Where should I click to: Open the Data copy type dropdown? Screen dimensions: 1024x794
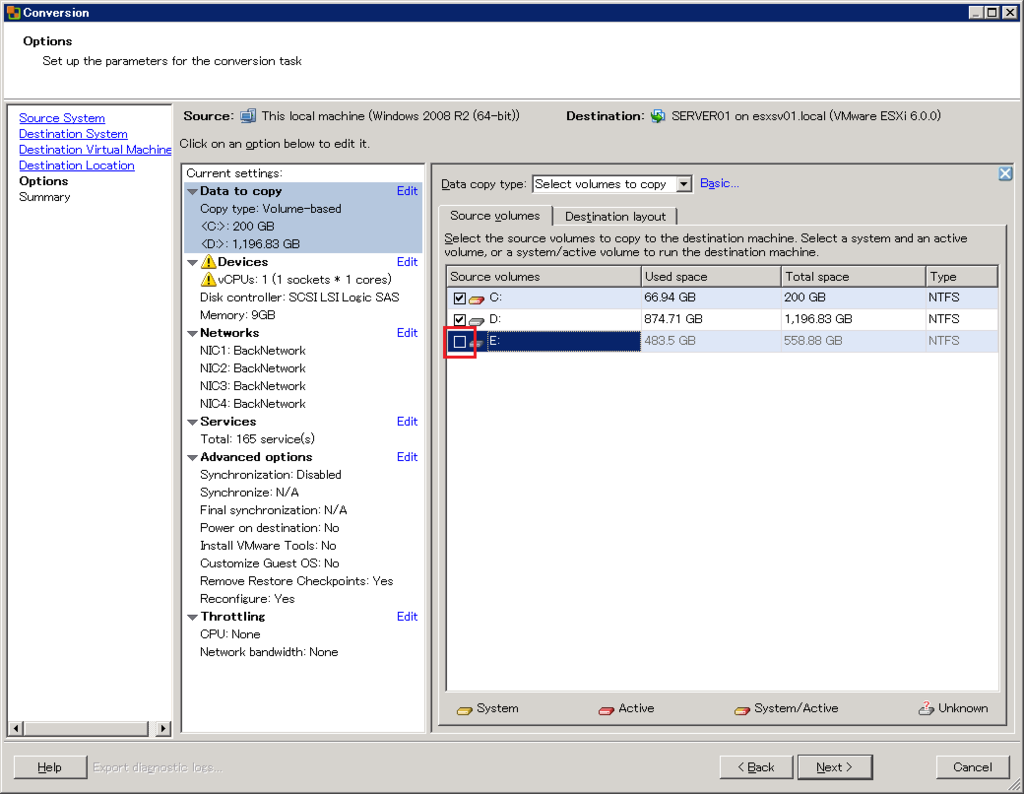684,184
